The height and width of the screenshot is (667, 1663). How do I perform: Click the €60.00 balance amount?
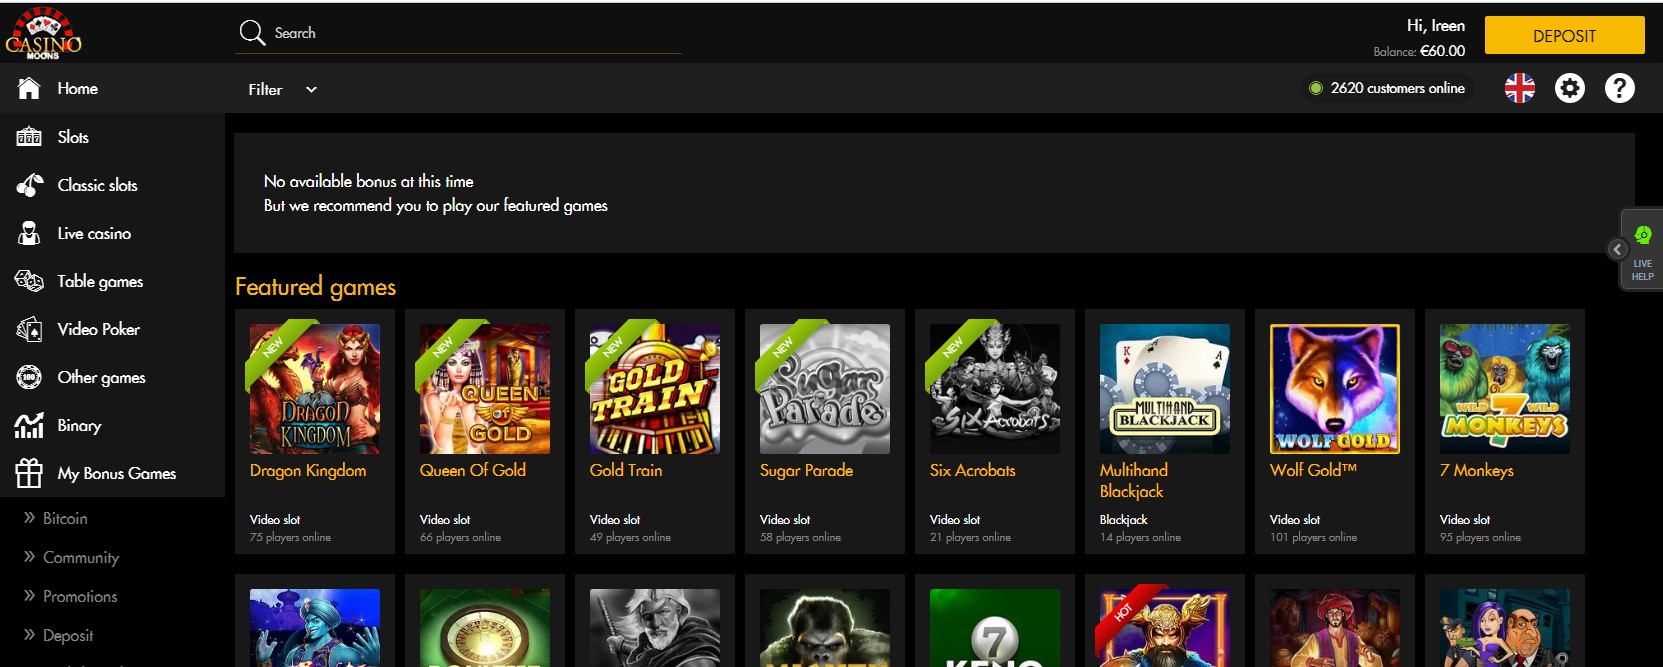coord(1442,51)
